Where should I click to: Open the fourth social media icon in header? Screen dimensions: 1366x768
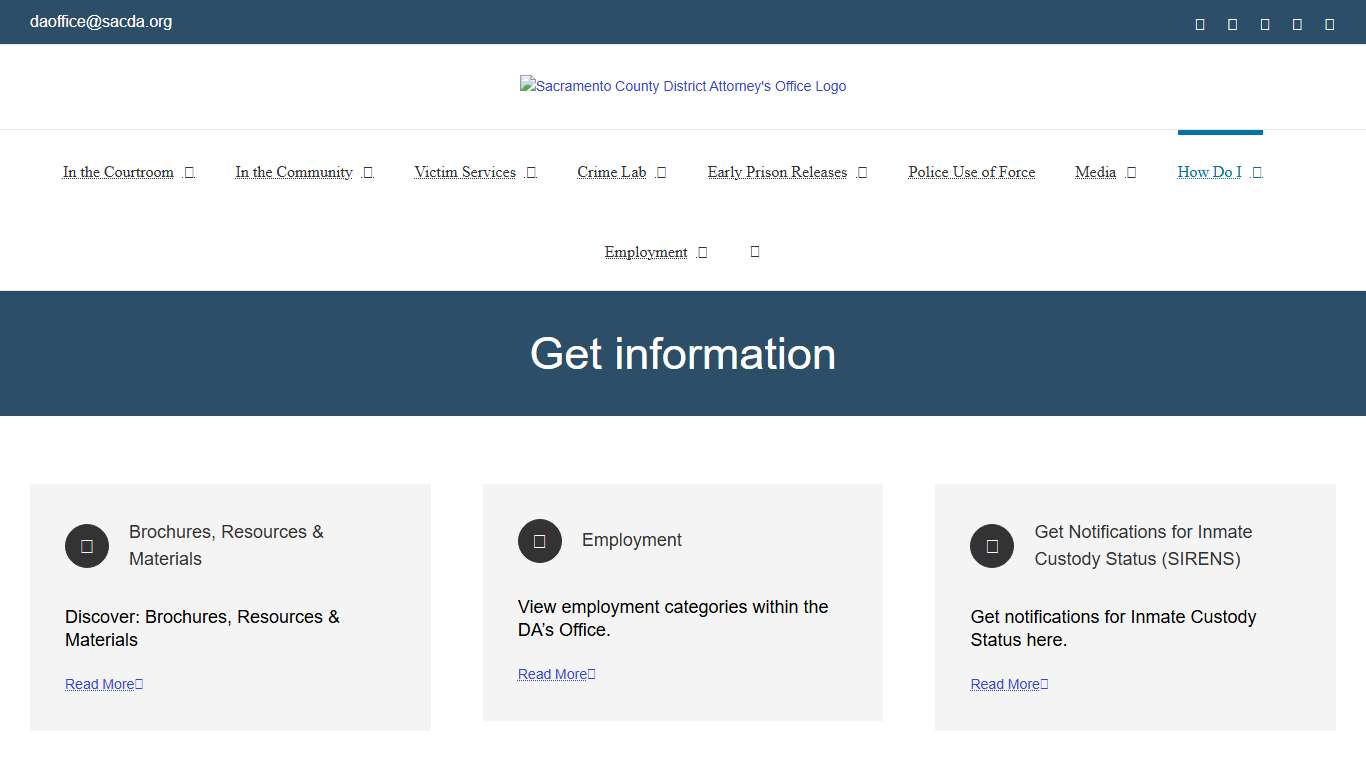(1297, 22)
